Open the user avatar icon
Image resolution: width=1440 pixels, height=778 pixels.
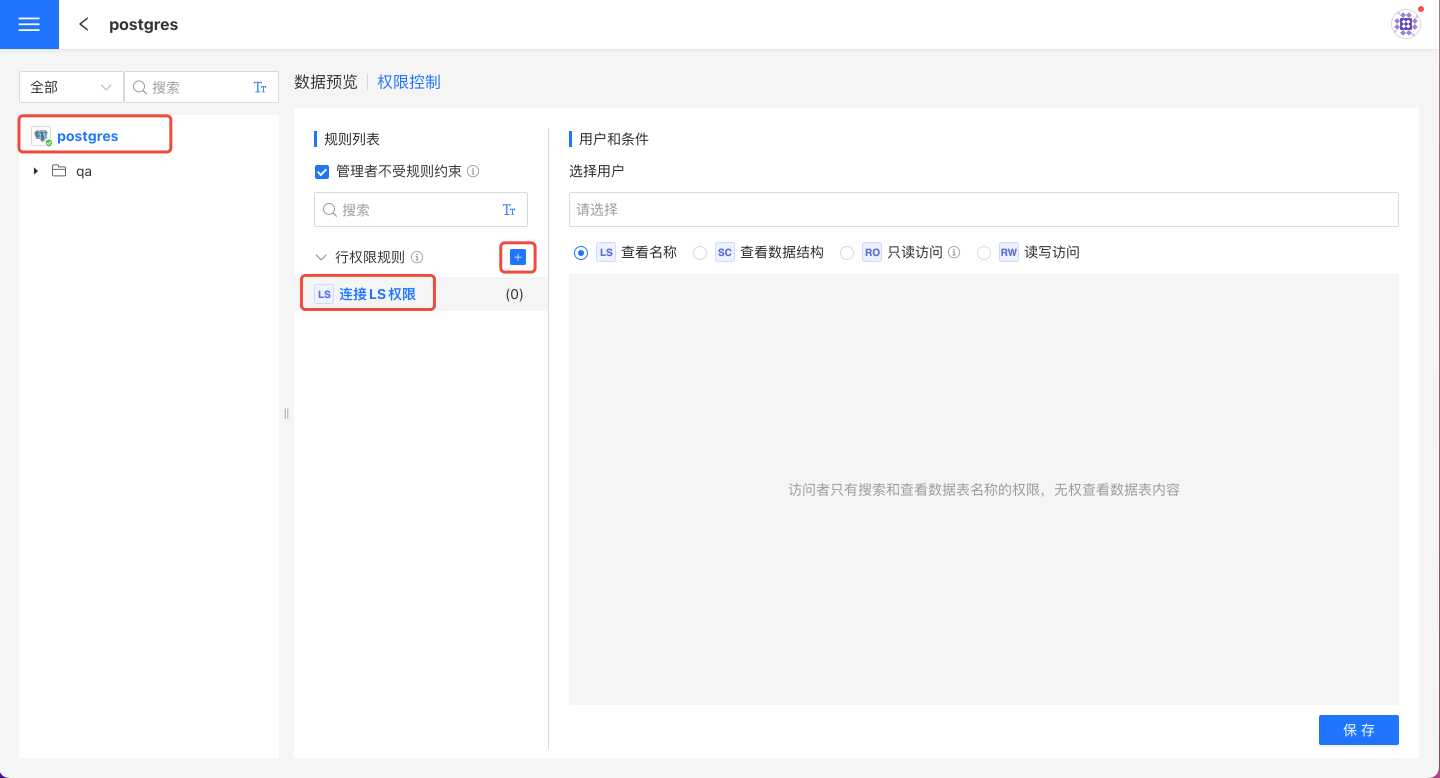(x=1405, y=24)
